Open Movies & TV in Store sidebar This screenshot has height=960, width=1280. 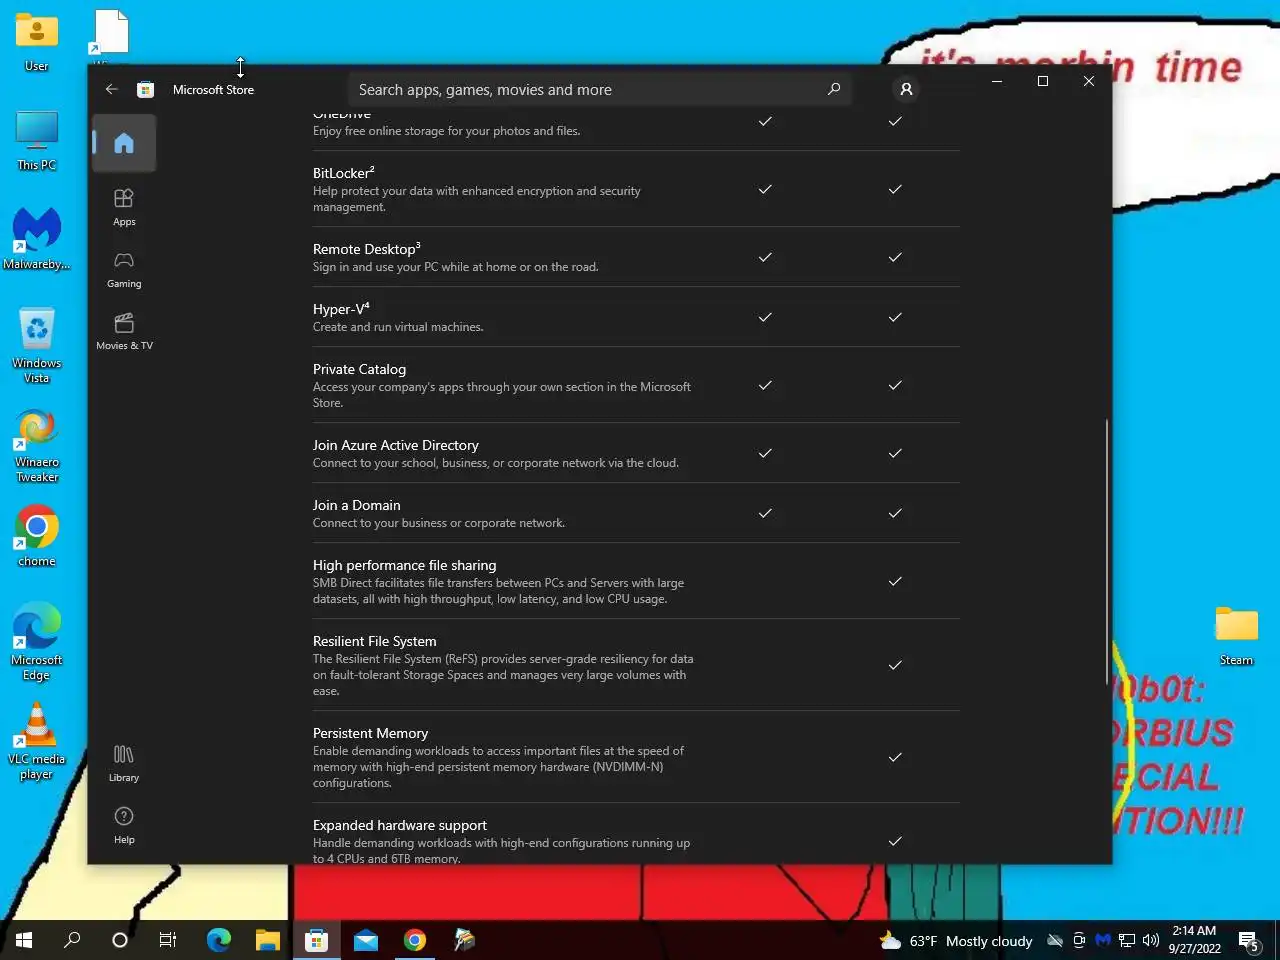(124, 331)
